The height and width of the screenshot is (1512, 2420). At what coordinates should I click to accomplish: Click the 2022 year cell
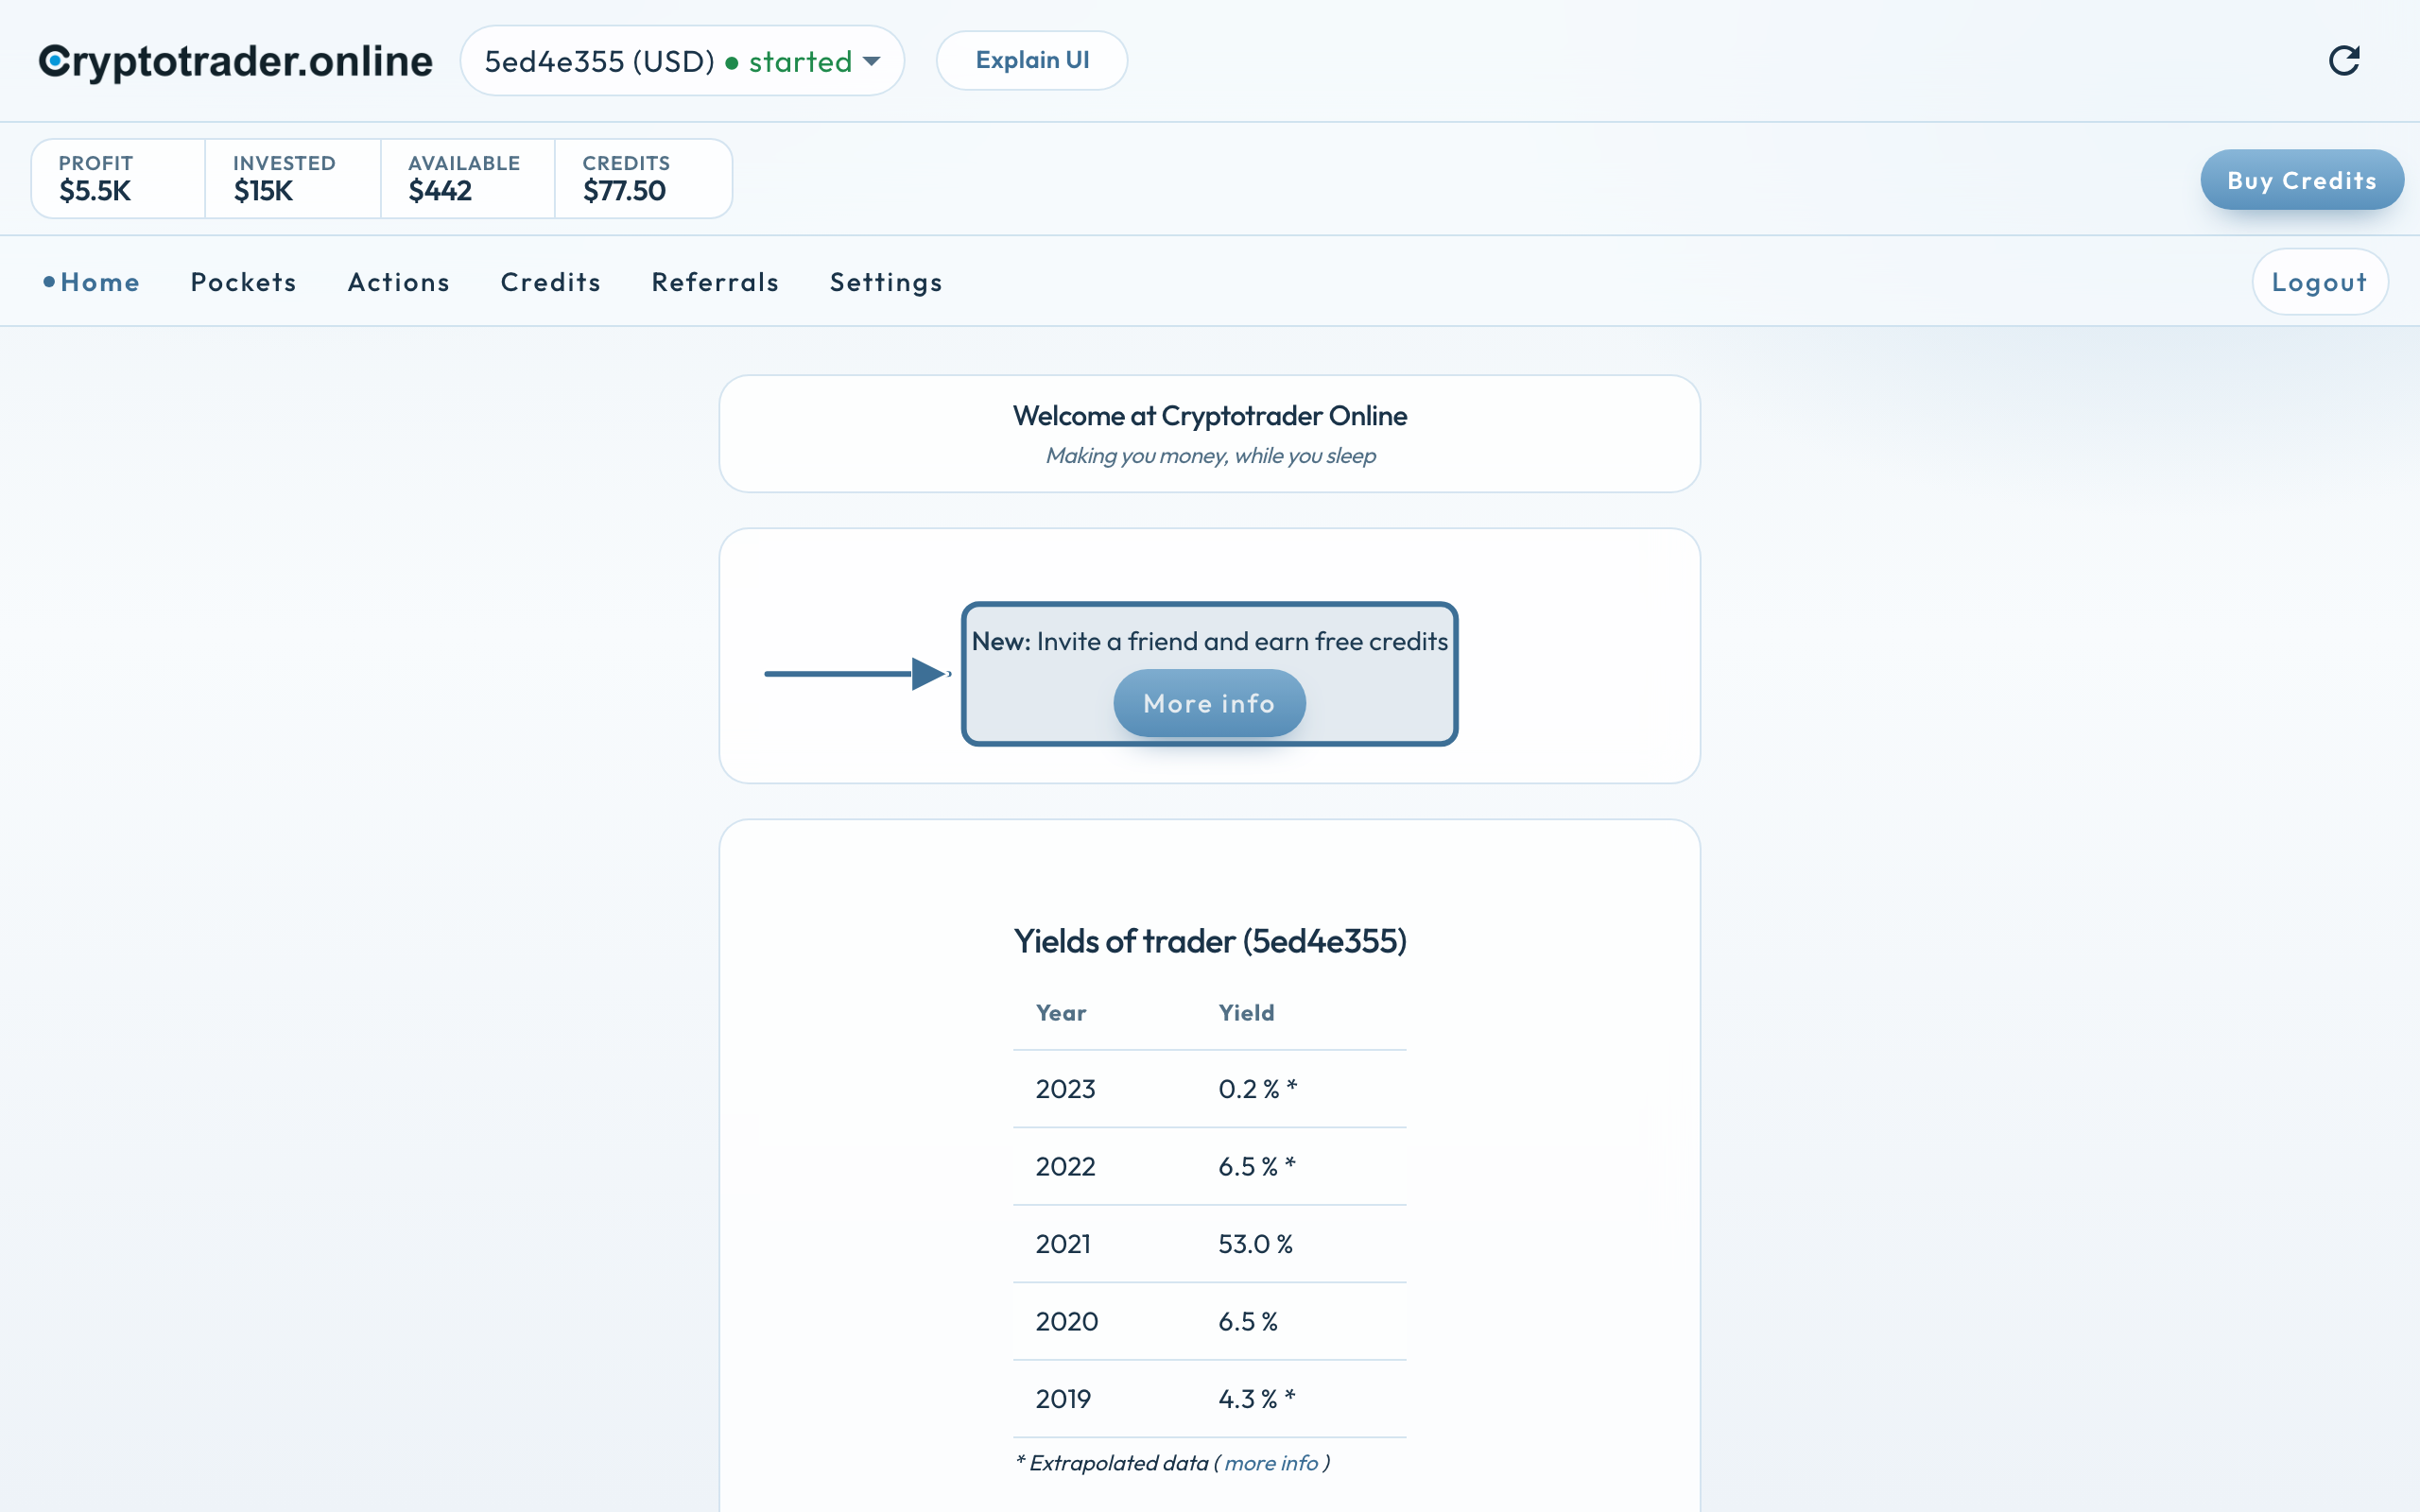pyautogui.click(x=1065, y=1166)
